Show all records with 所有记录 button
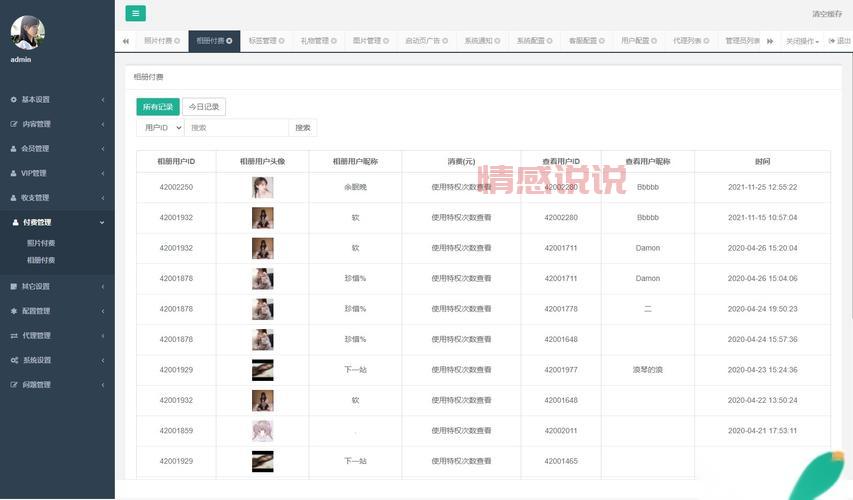 click(x=158, y=107)
